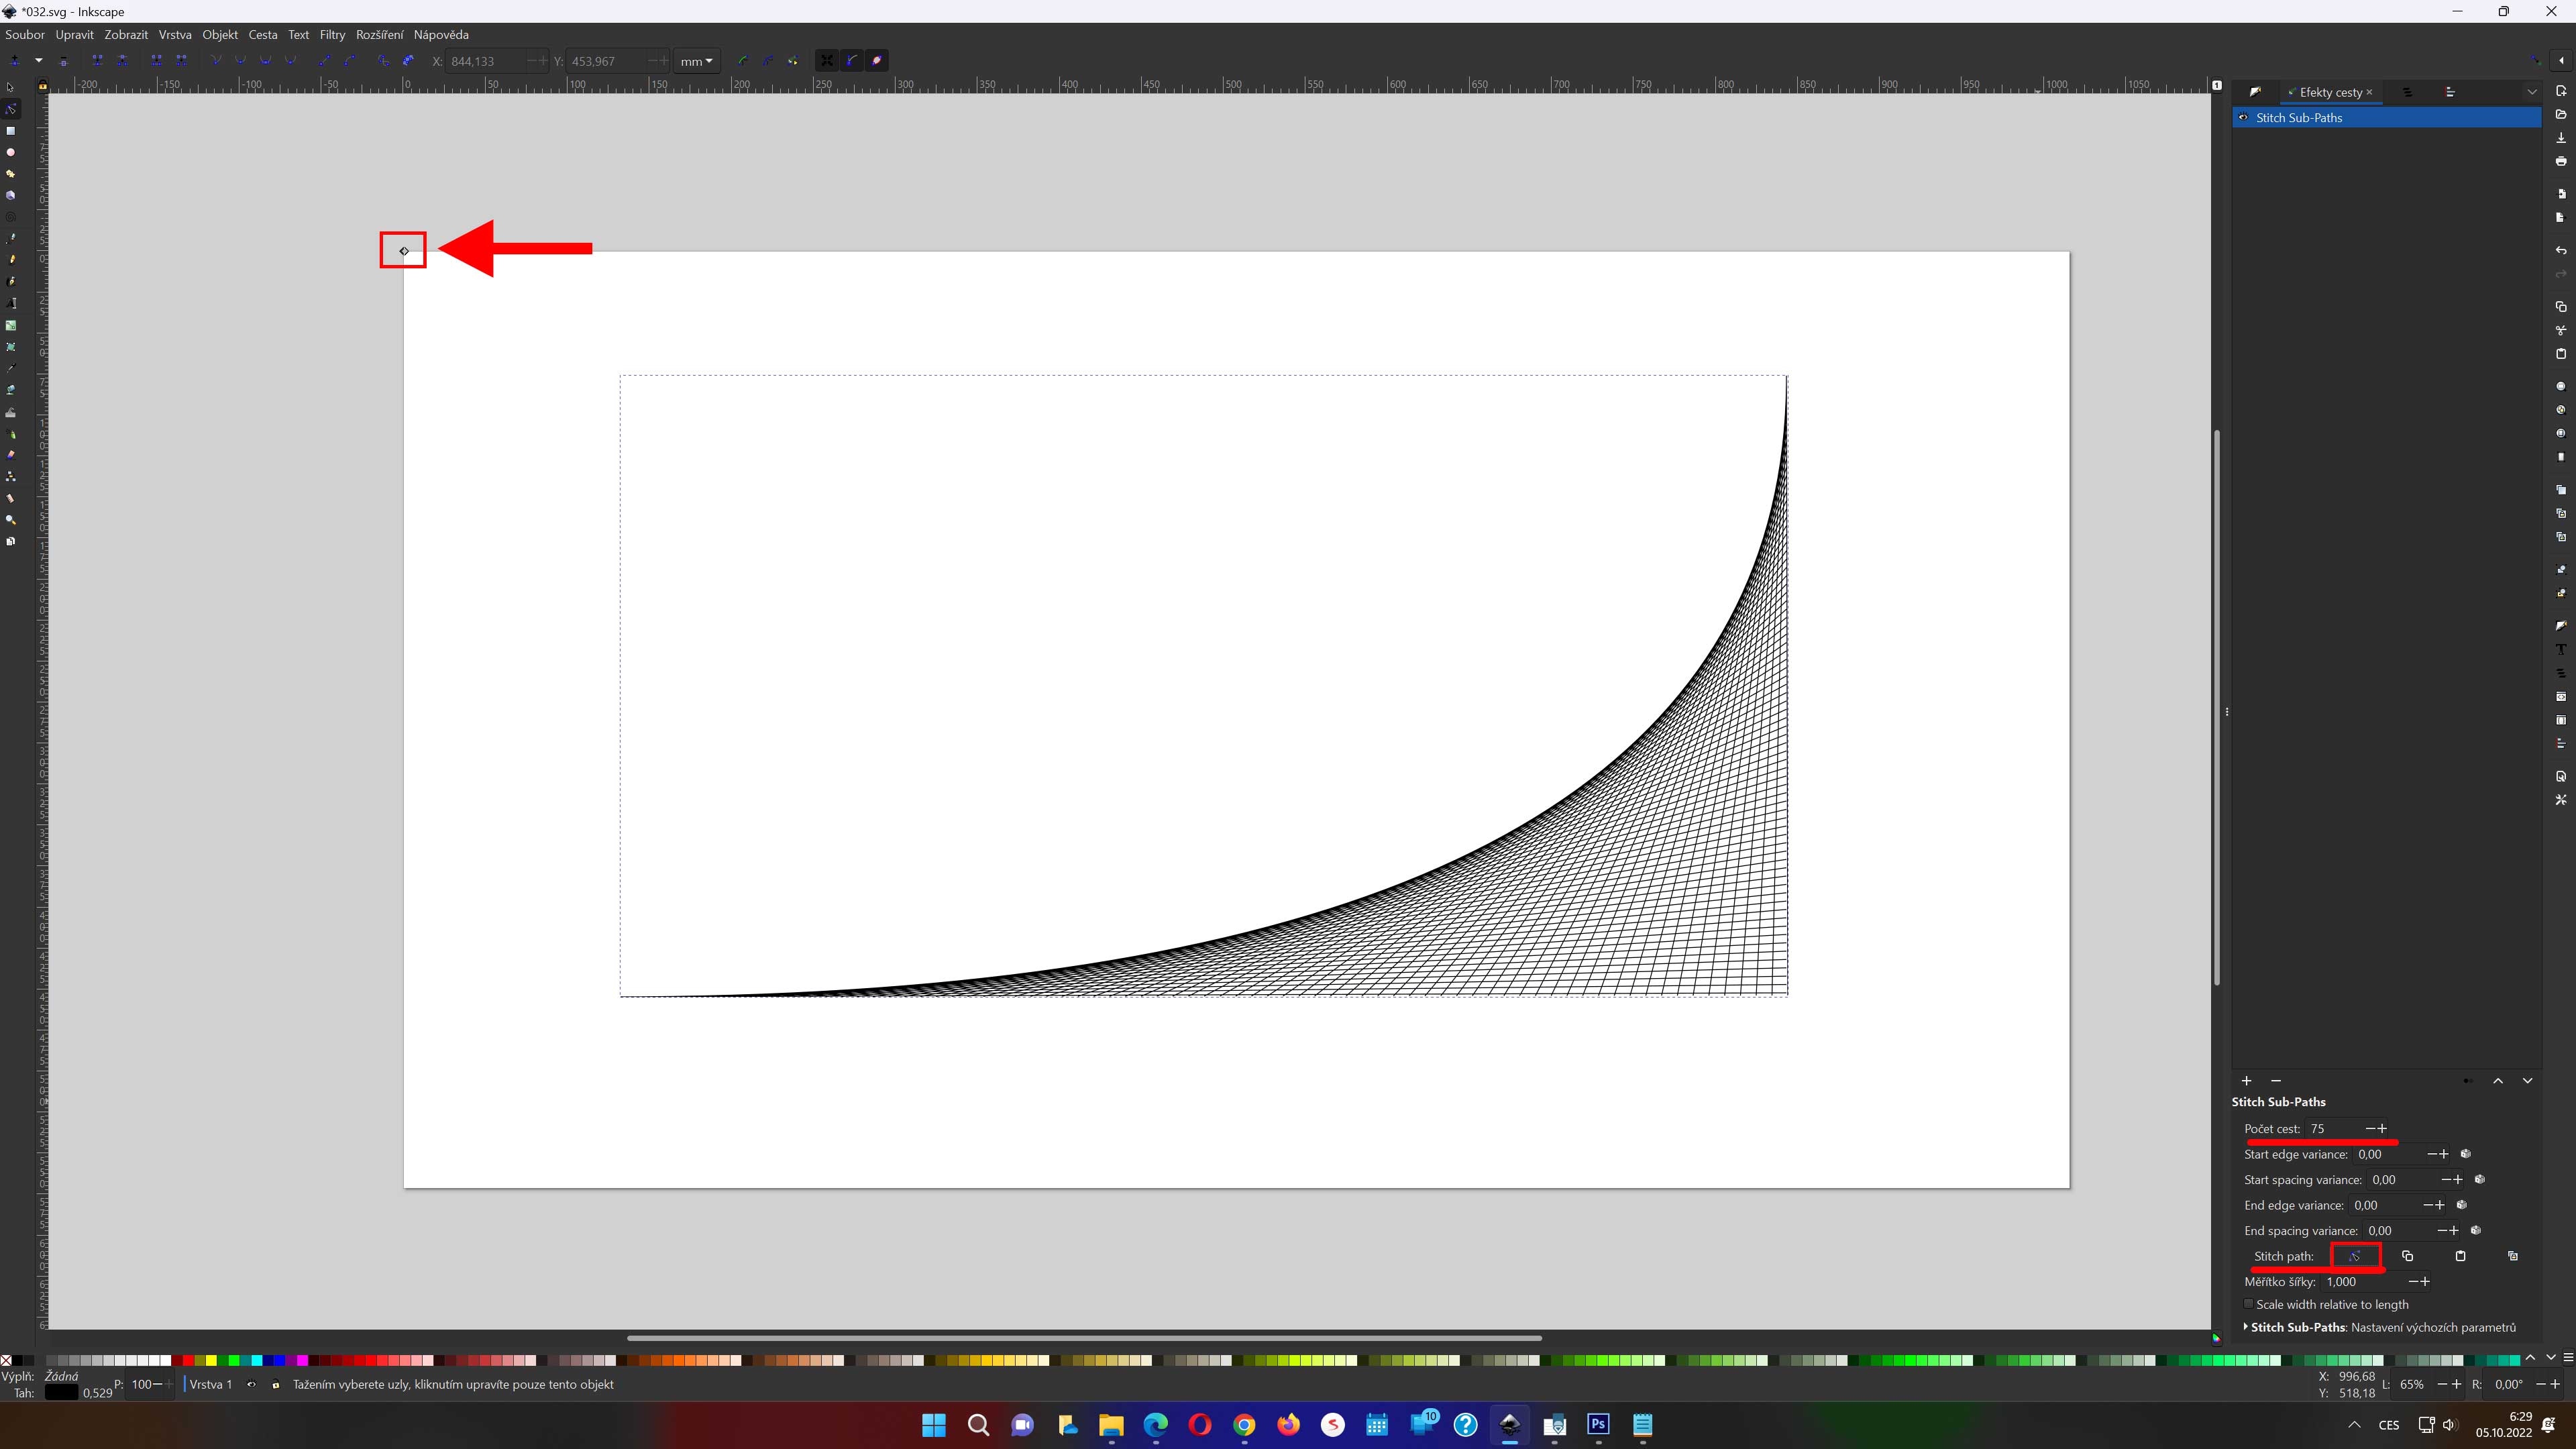Click the Edit-on-canvas stitch path icon
This screenshot has width=2576, height=1449.
click(2355, 1256)
